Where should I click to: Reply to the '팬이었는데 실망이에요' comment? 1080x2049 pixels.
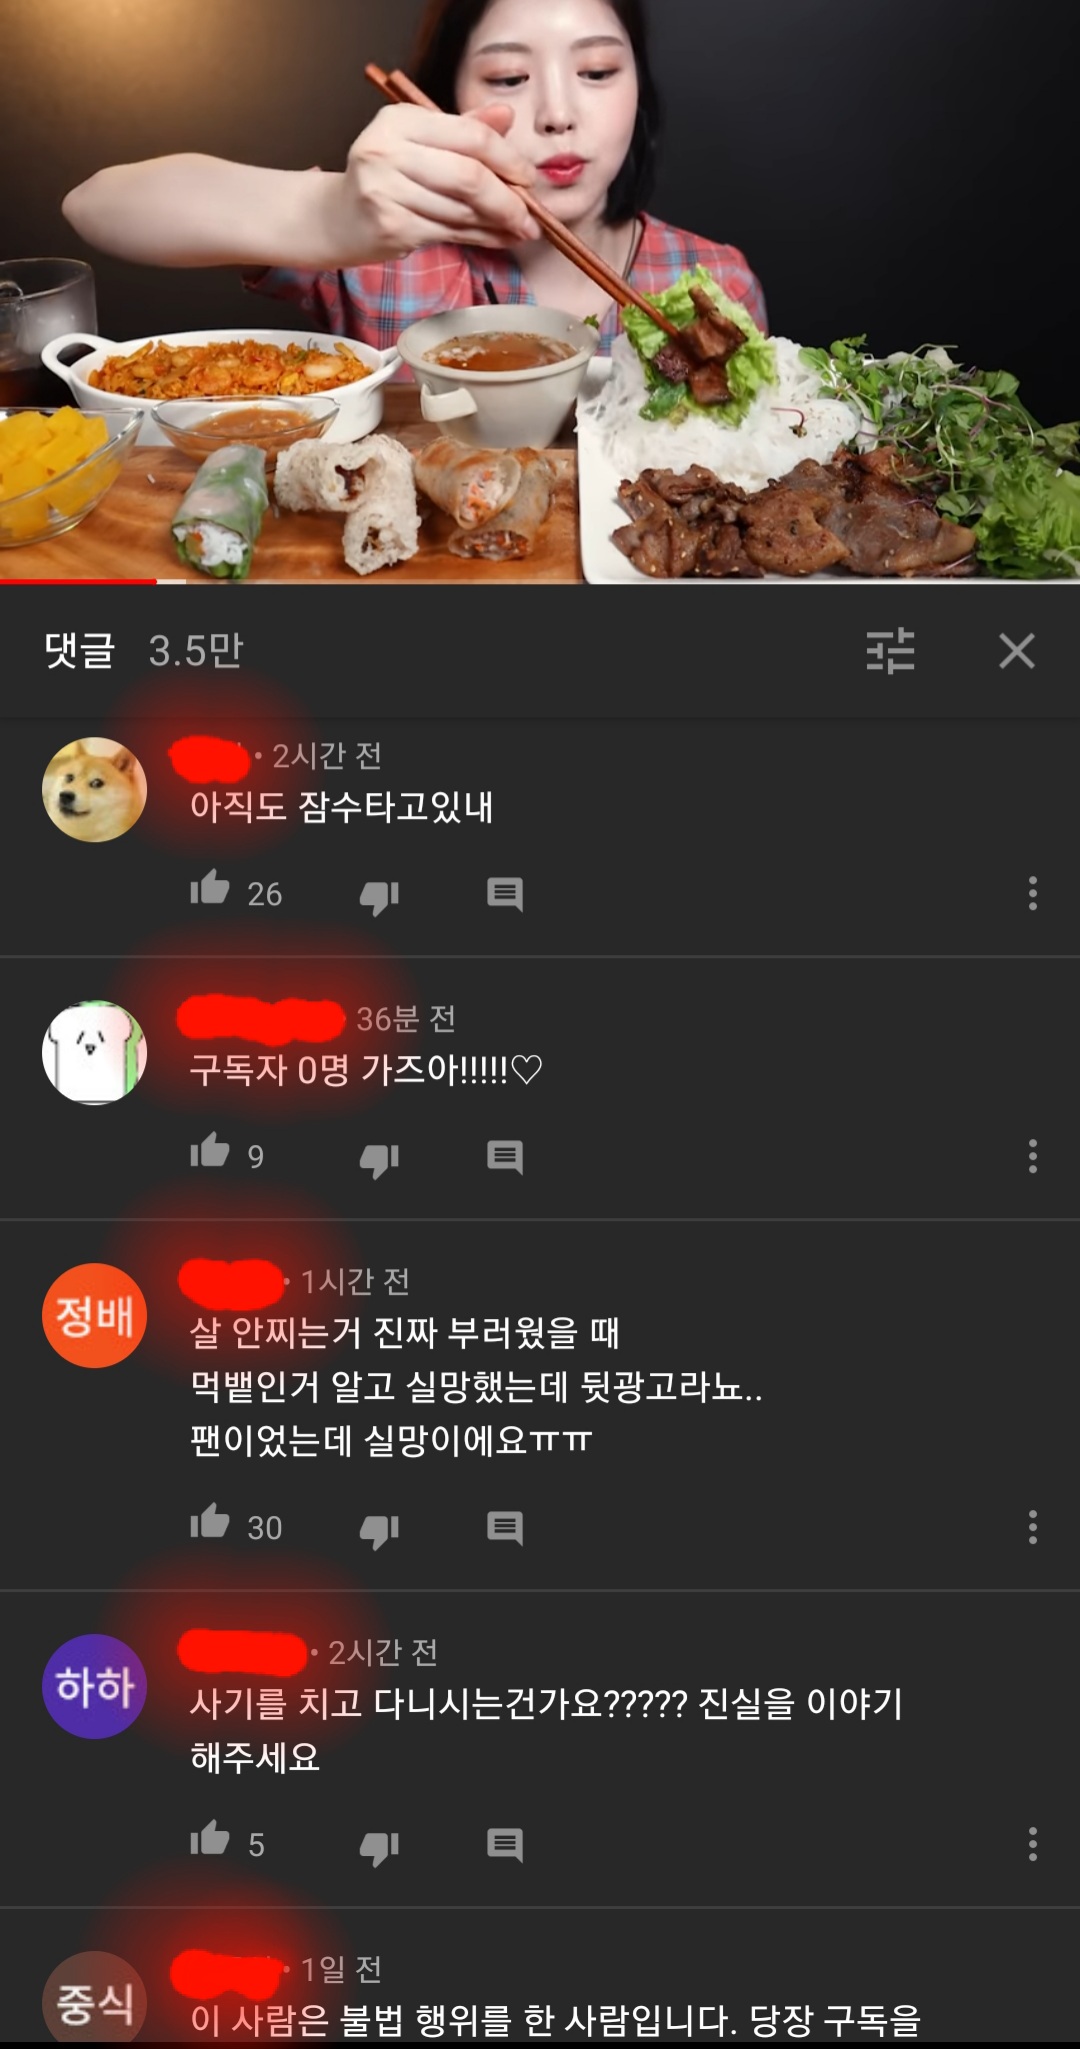[505, 1528]
